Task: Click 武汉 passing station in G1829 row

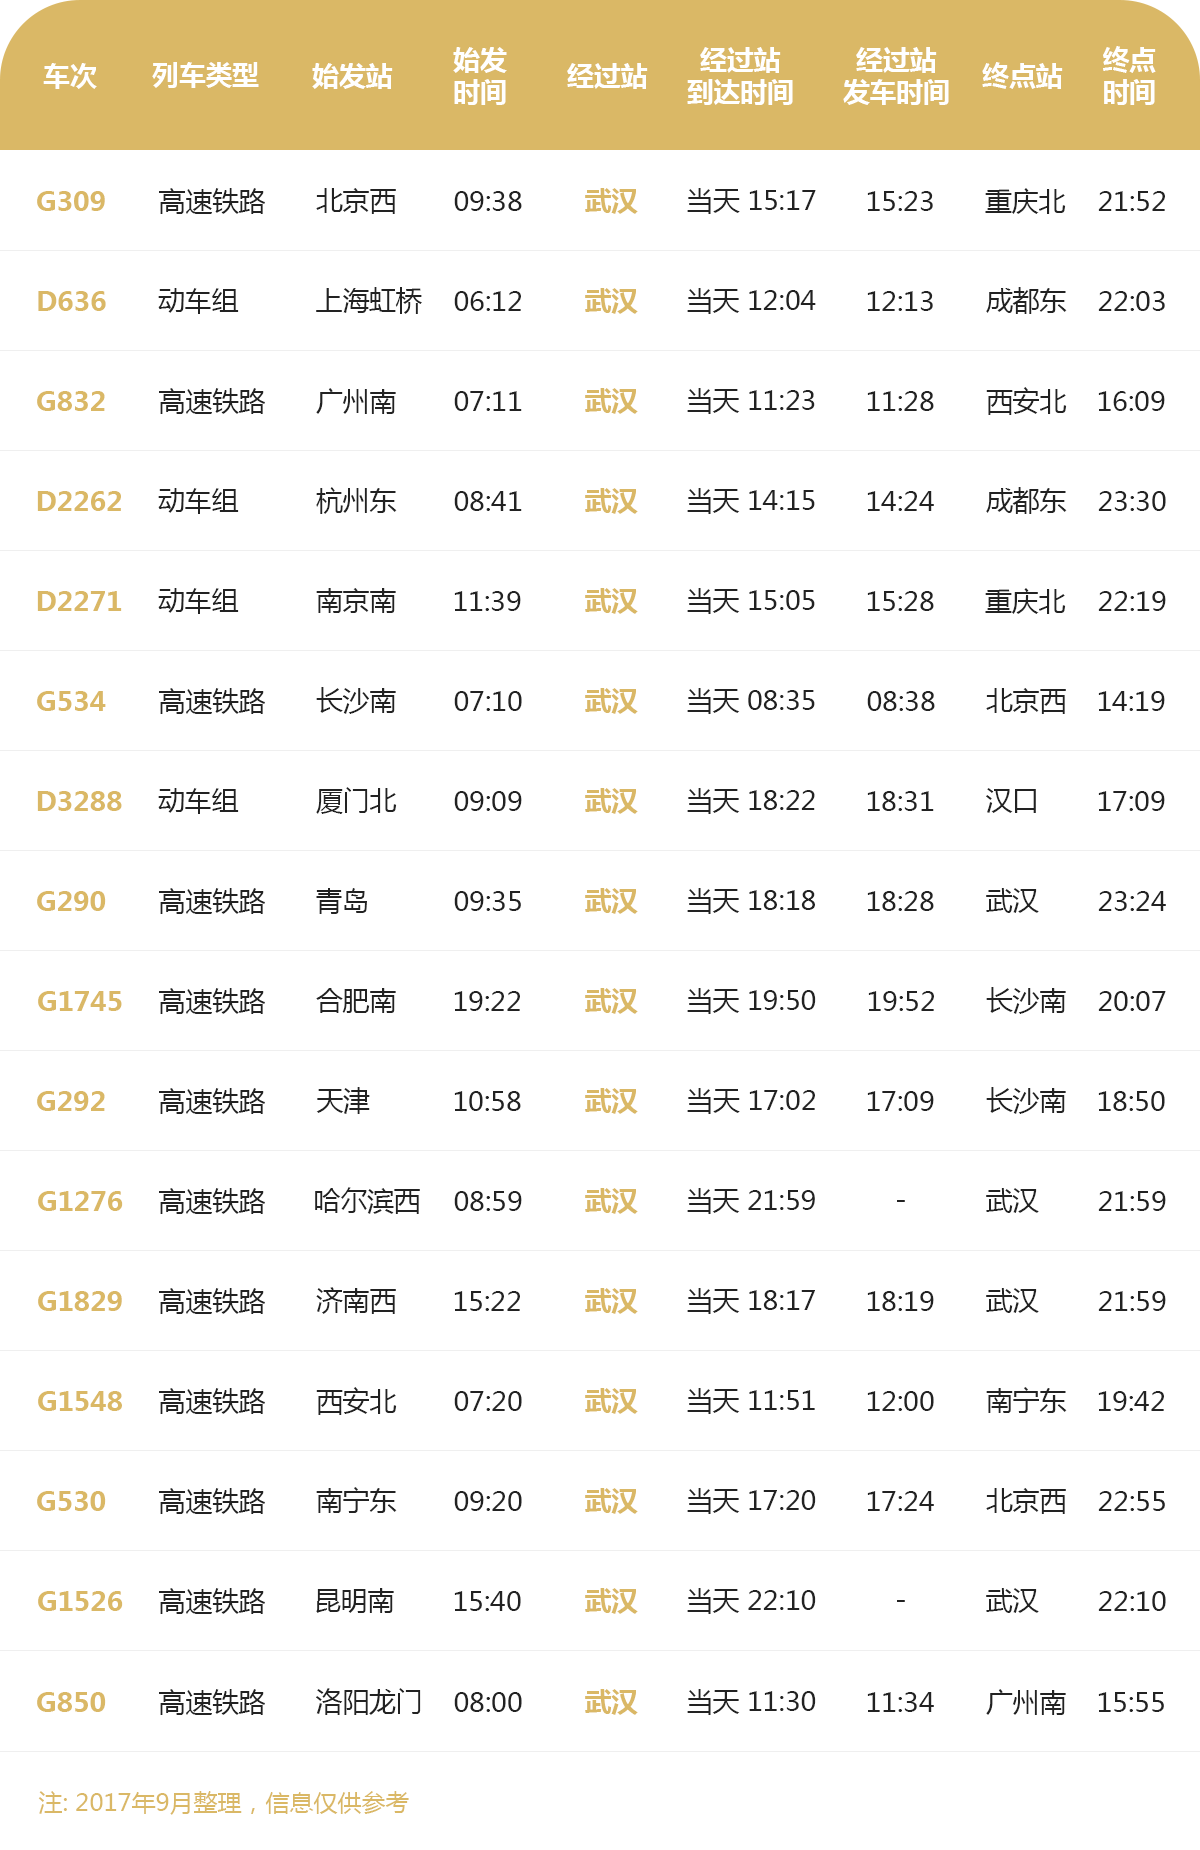Action: [x=611, y=1301]
